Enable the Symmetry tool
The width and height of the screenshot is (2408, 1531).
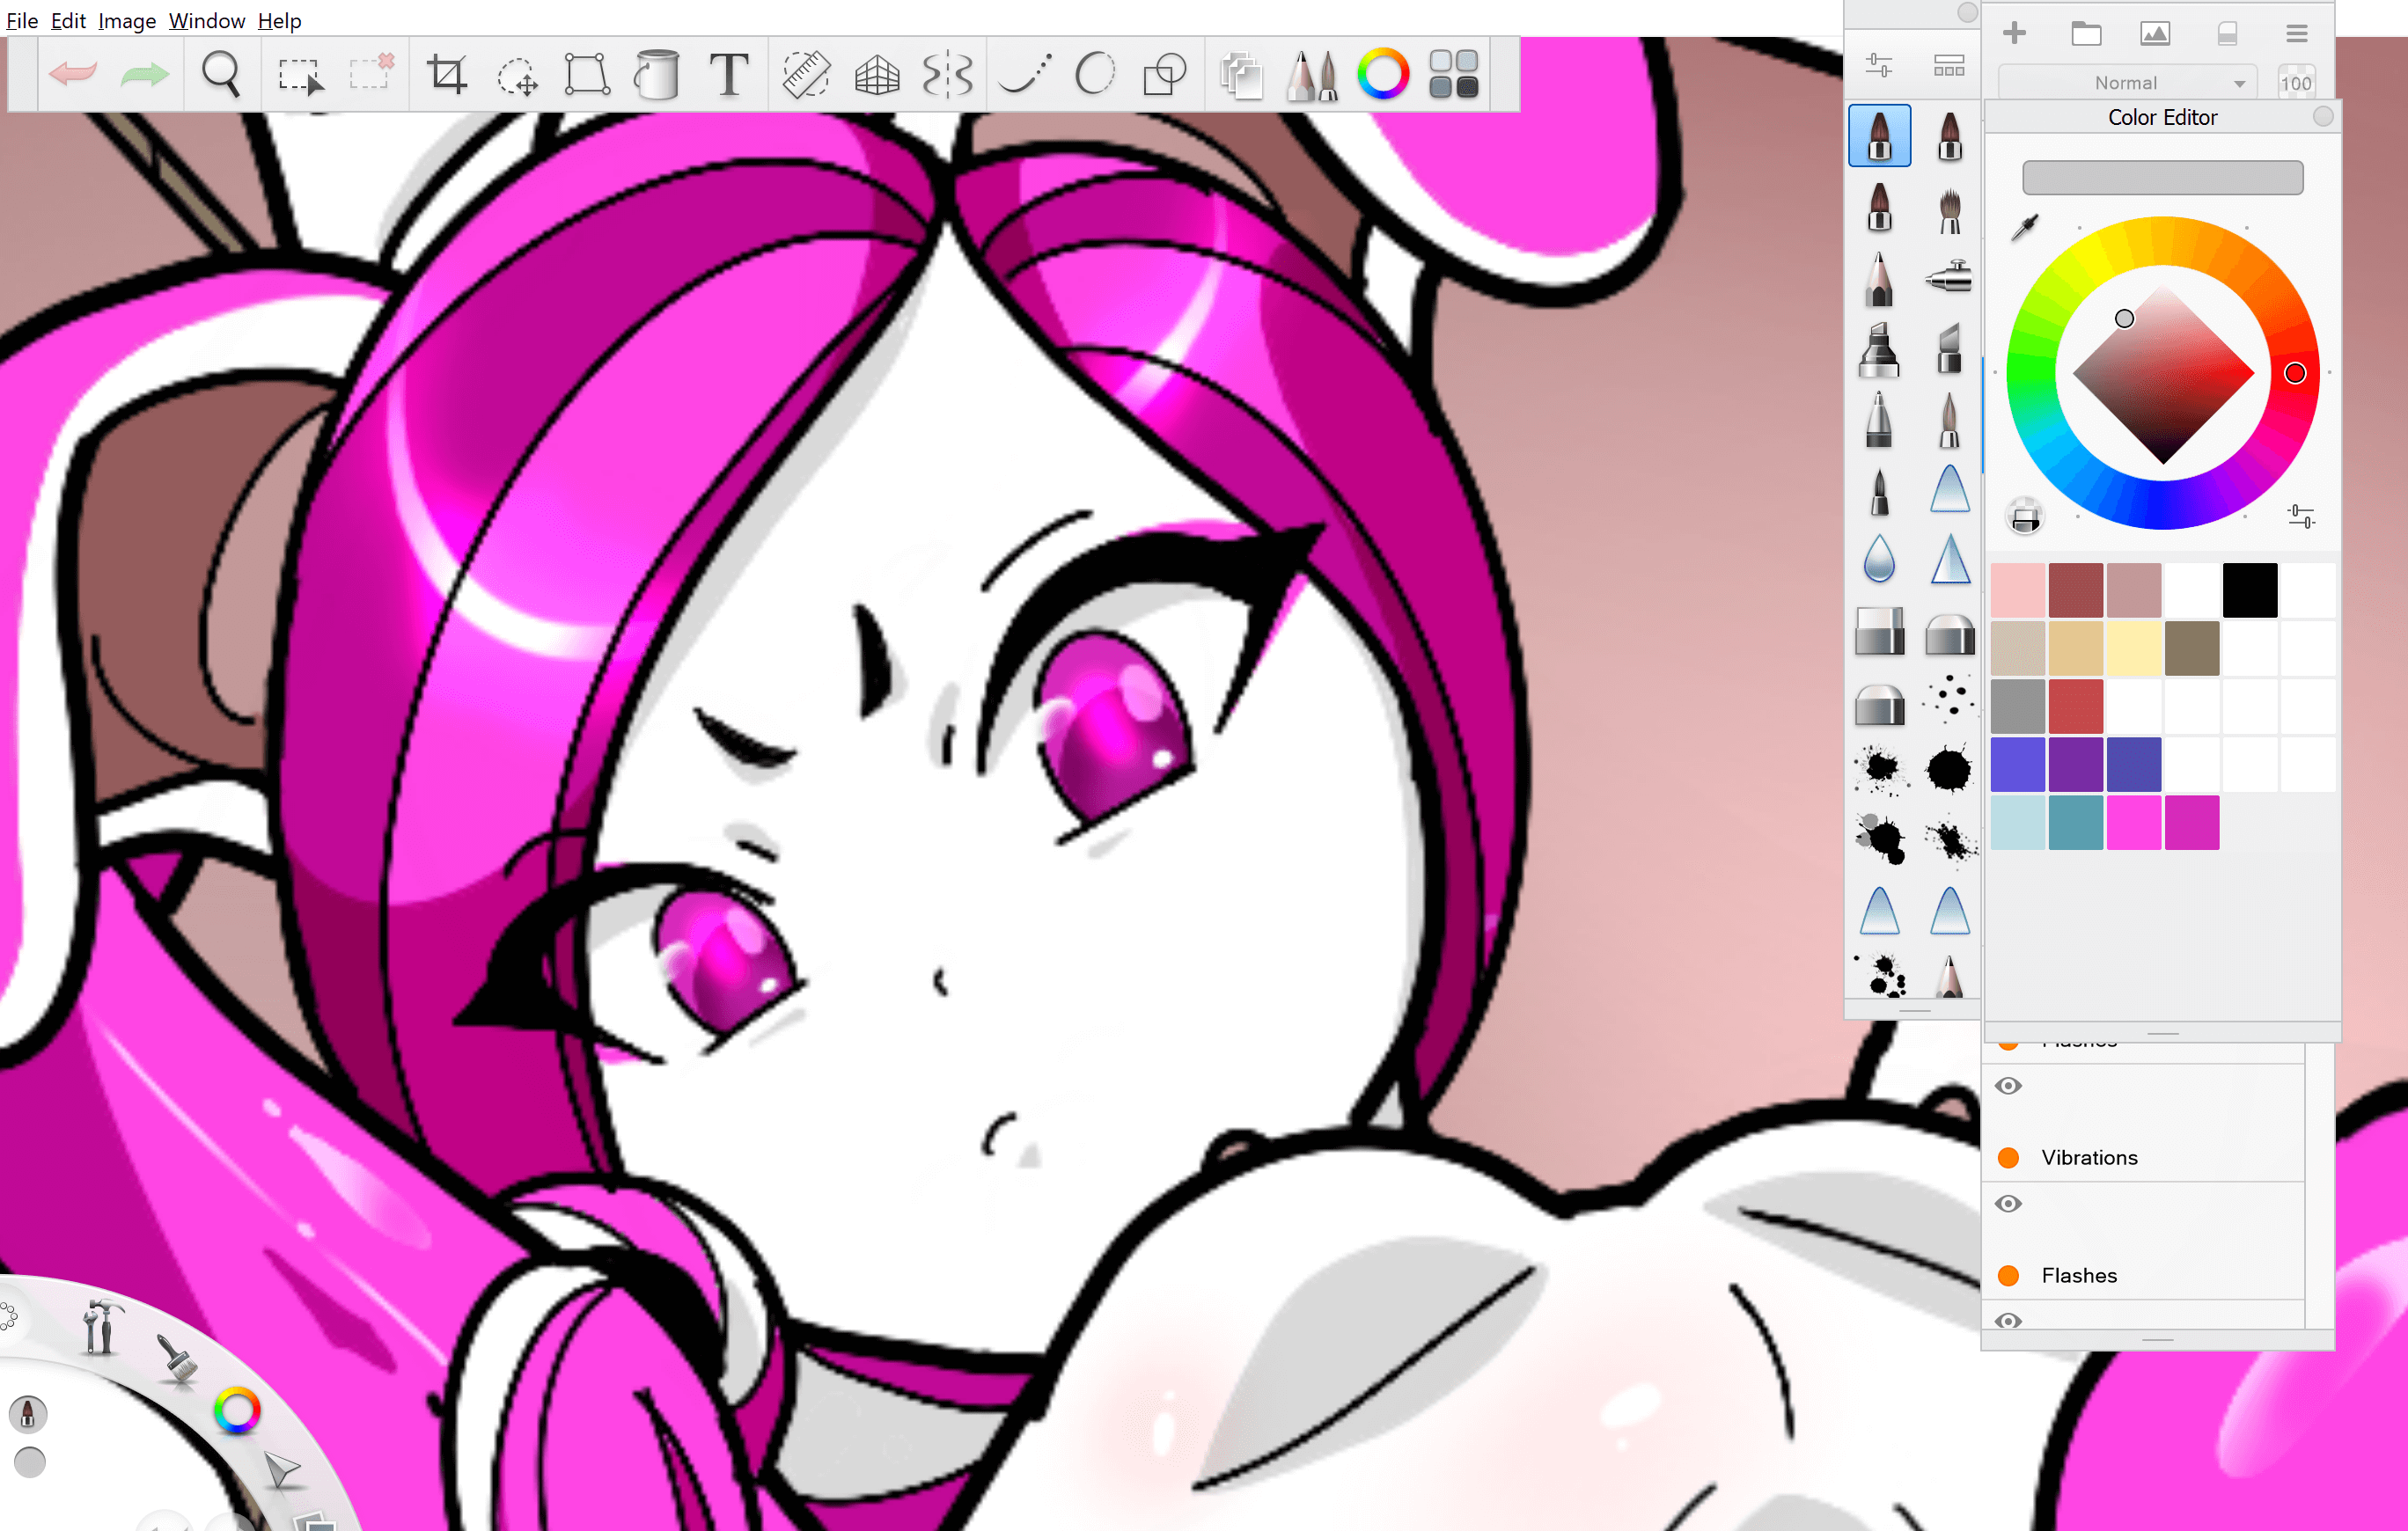click(946, 75)
